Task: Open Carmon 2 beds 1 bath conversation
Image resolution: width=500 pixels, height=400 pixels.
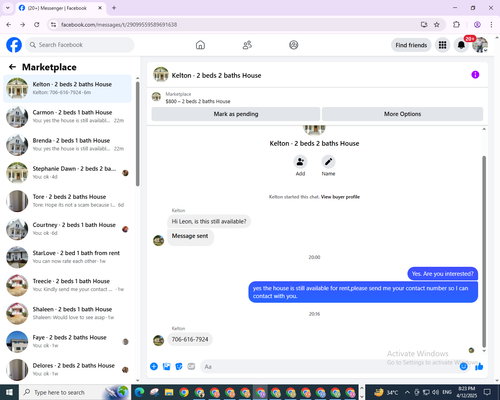Action: [x=67, y=116]
